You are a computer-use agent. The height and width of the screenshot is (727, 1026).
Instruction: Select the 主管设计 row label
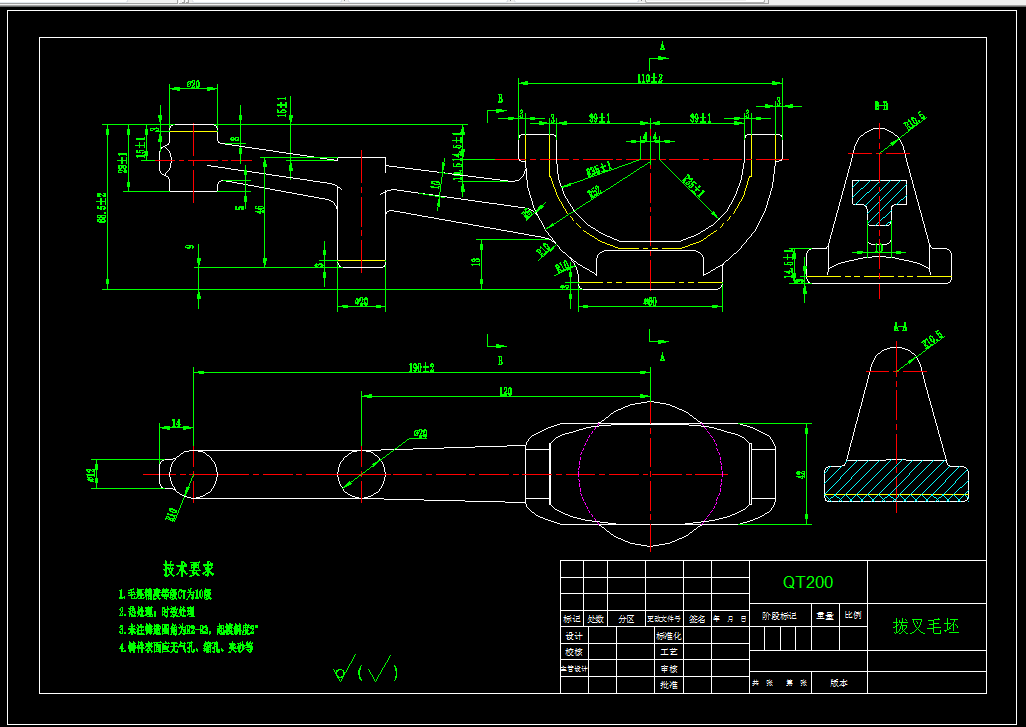[573, 669]
